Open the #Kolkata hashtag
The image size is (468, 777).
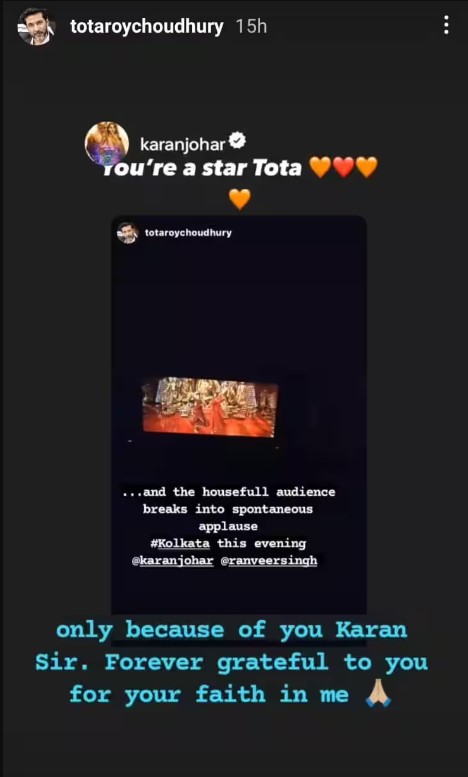tap(180, 544)
